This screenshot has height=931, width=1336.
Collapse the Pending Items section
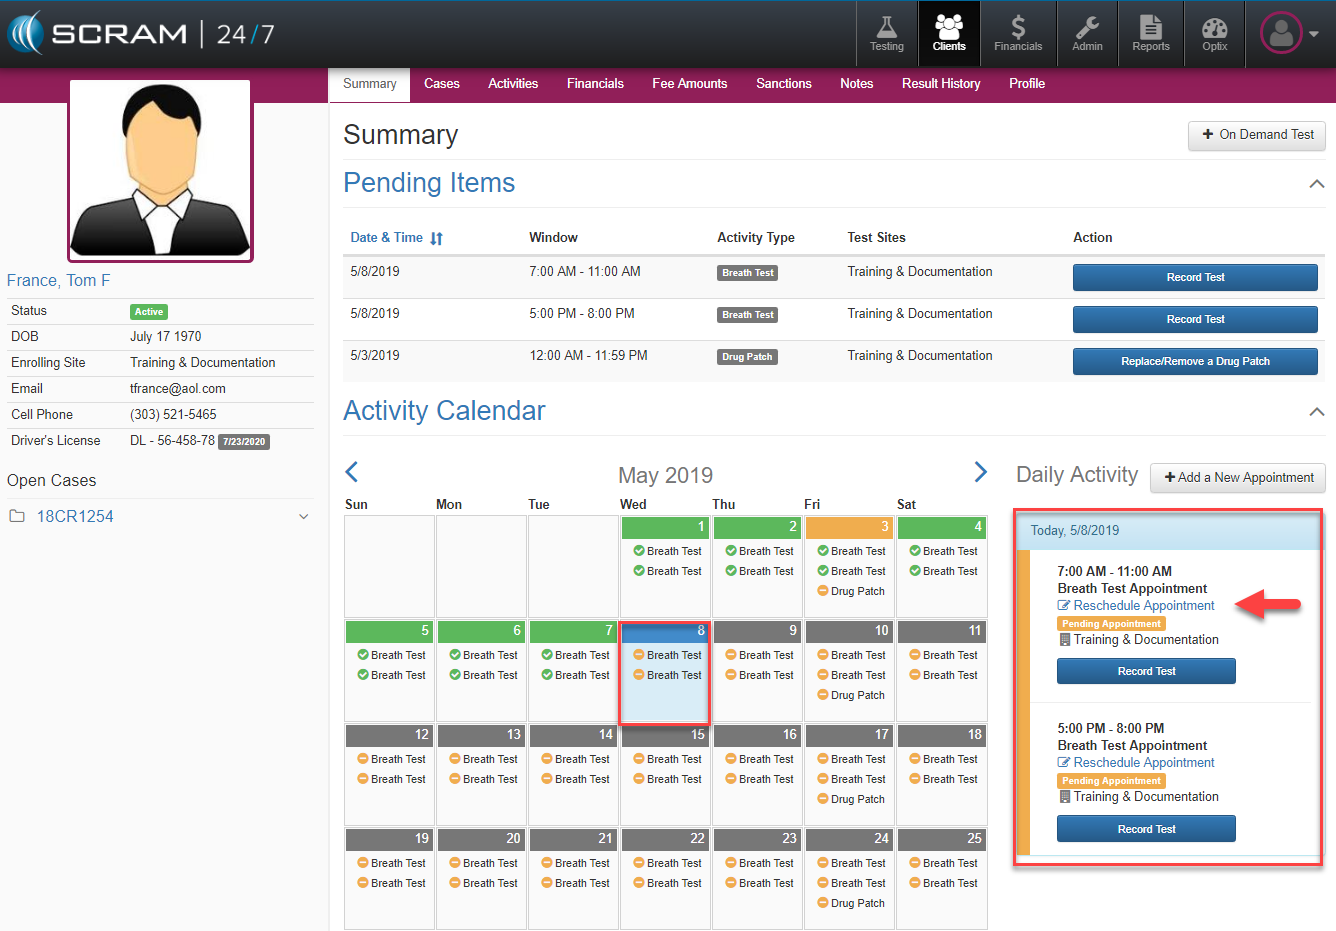(1316, 184)
